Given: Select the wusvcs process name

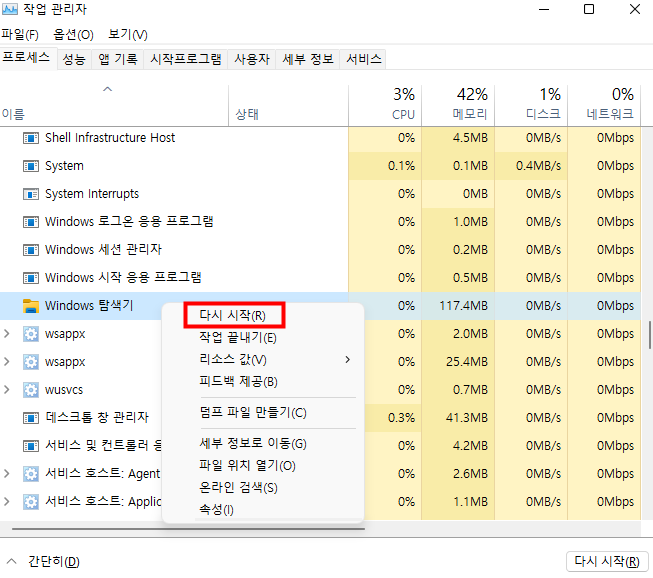Looking at the screenshot, I should (x=64, y=390).
